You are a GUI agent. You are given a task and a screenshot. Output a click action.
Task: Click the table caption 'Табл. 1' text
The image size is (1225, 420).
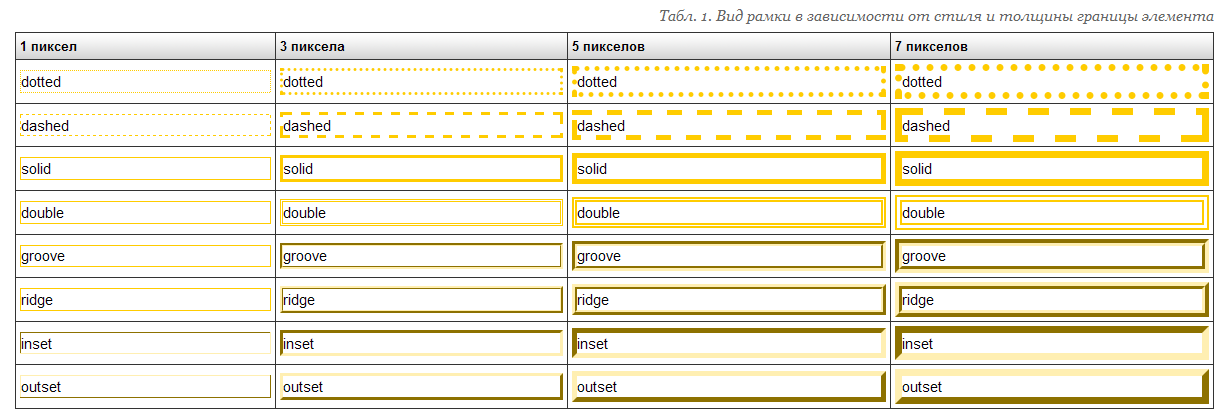tap(684, 17)
